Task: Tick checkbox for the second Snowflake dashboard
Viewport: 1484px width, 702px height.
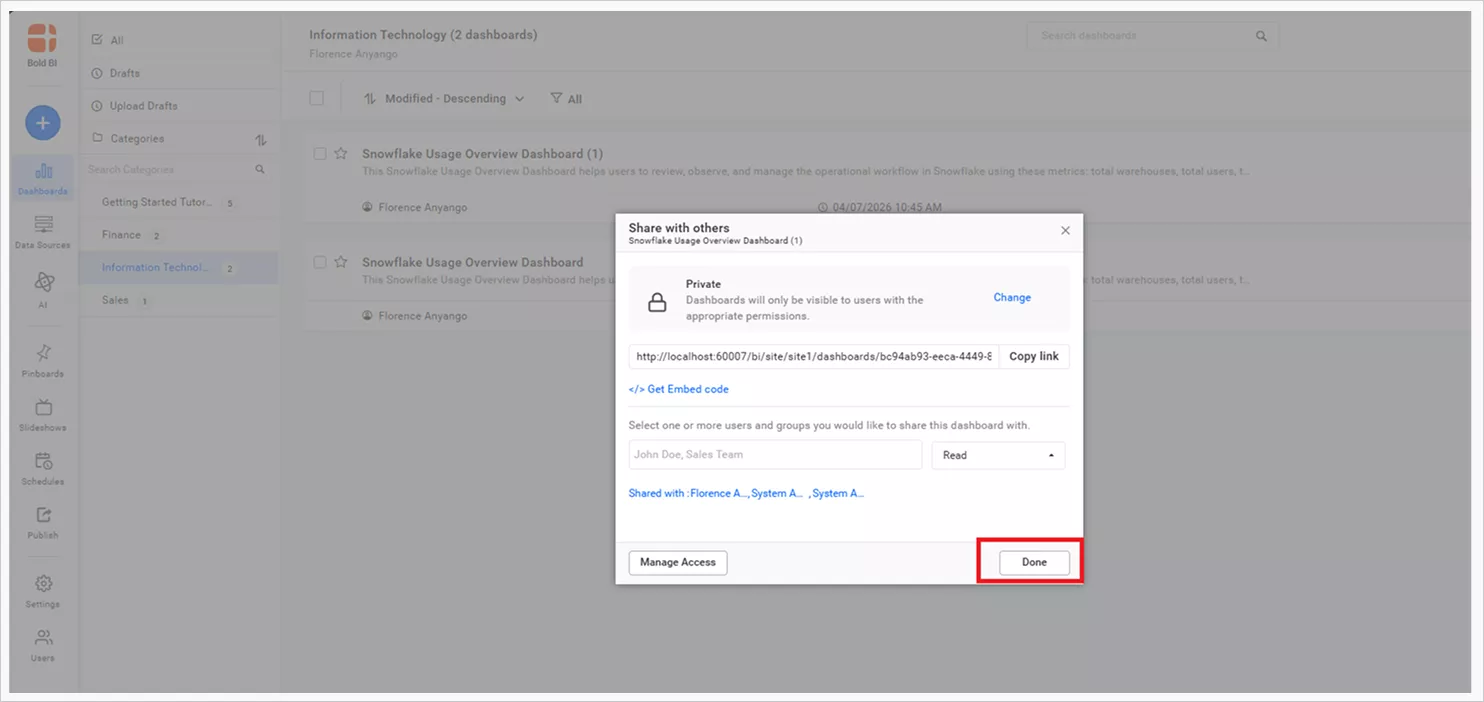Action: coord(320,262)
